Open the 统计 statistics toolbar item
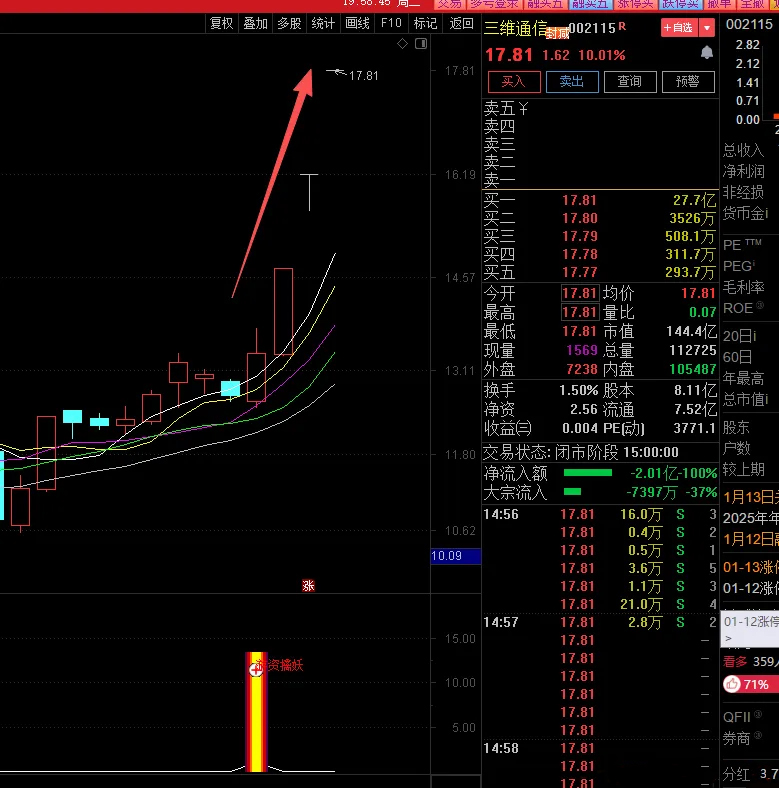 [323, 23]
